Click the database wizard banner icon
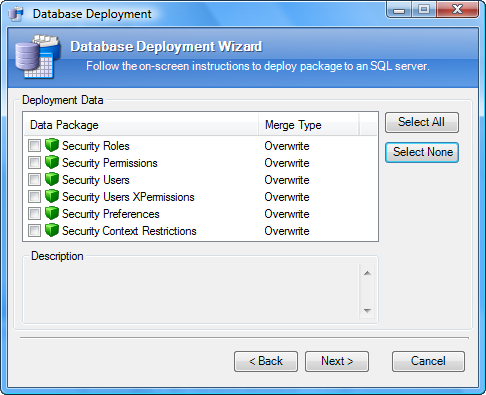 [38, 57]
